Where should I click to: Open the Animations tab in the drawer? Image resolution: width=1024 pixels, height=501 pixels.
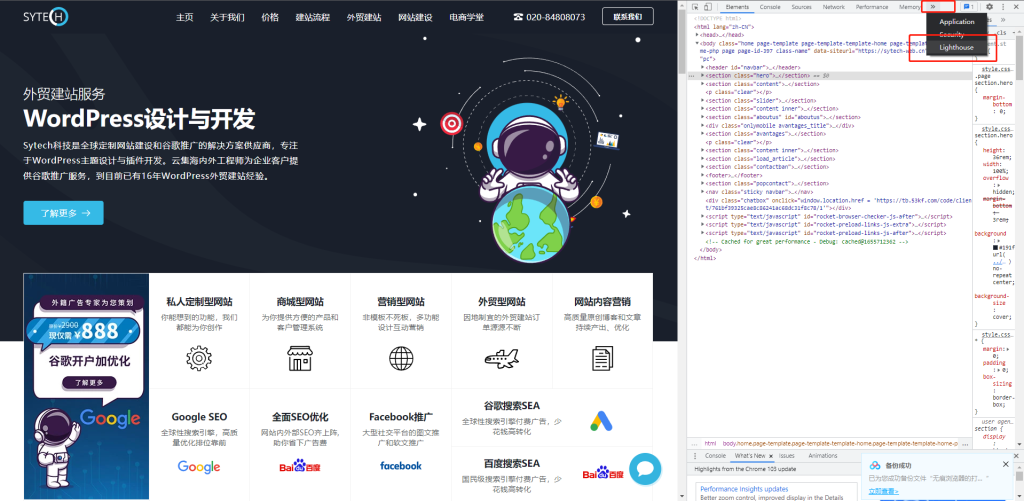click(x=822, y=455)
